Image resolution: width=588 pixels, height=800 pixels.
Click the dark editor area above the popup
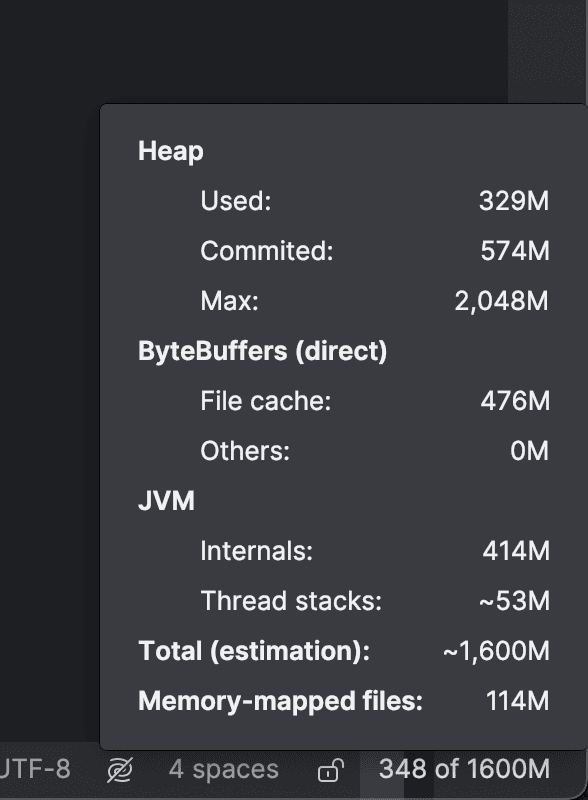254,51
